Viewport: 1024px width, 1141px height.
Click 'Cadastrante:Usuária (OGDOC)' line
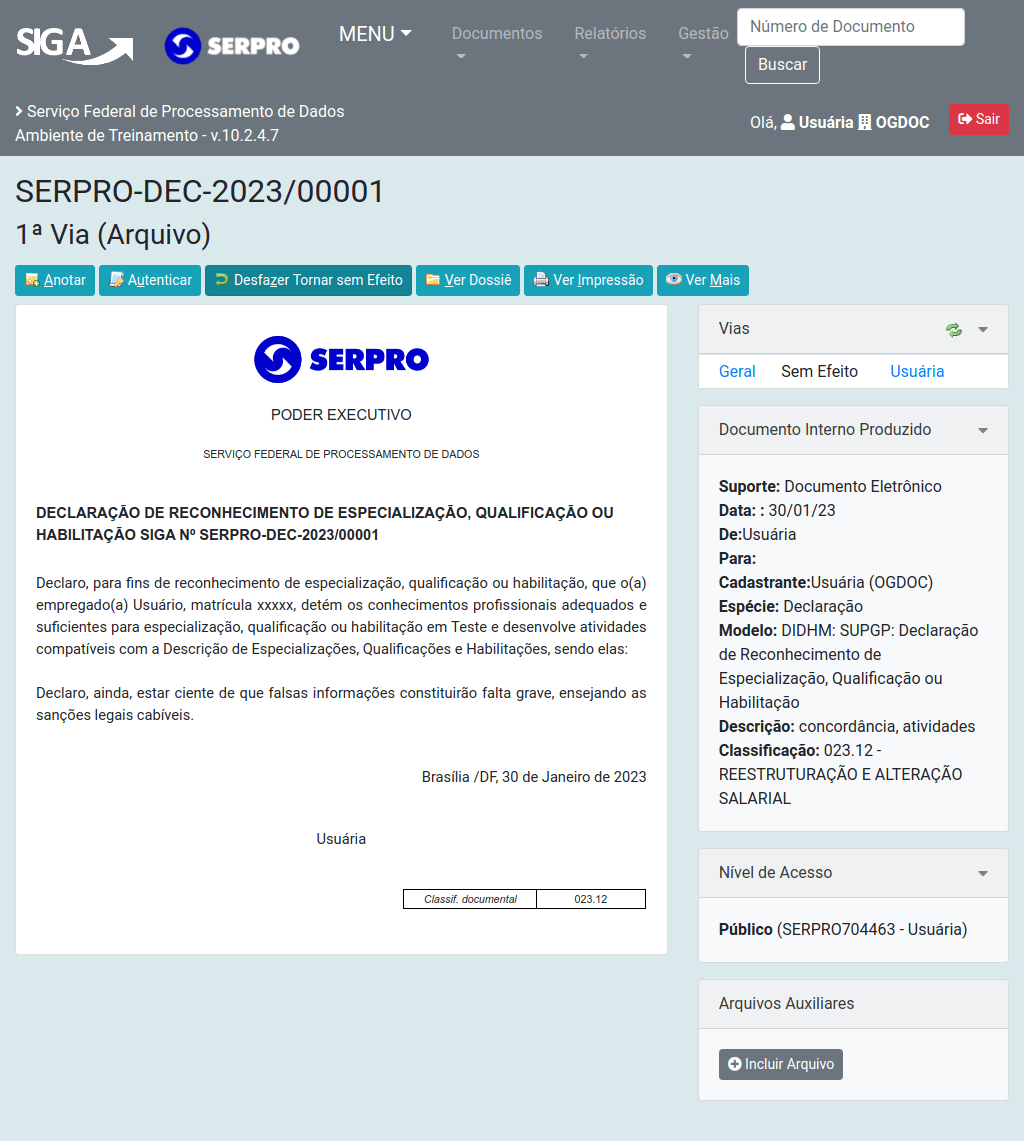click(826, 582)
